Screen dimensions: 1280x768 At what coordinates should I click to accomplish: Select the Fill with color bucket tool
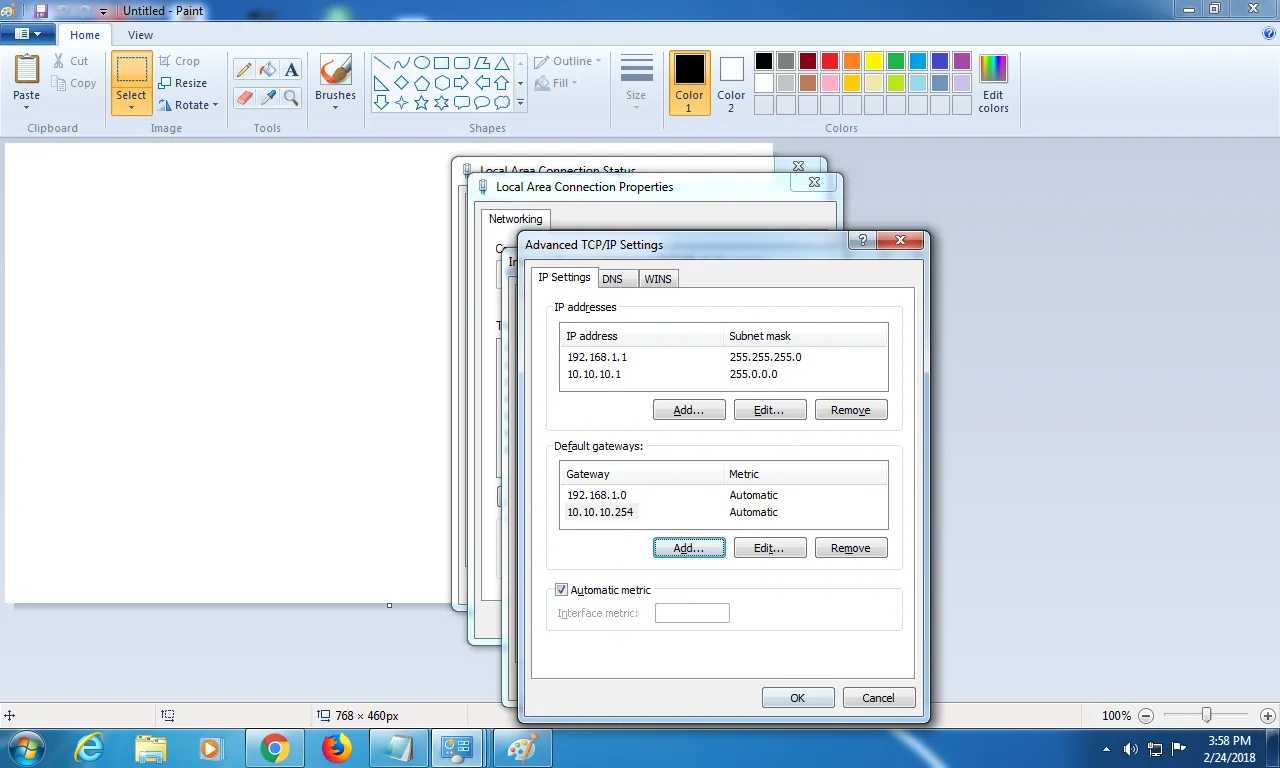click(x=267, y=70)
